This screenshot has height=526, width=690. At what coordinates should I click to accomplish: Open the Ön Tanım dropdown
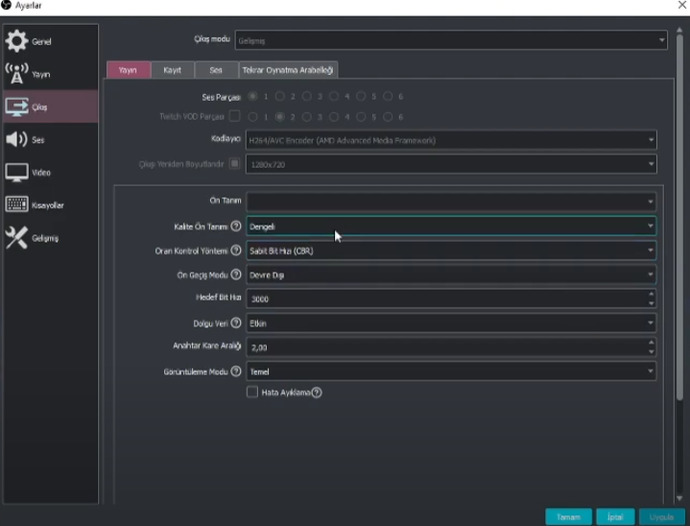(451, 202)
